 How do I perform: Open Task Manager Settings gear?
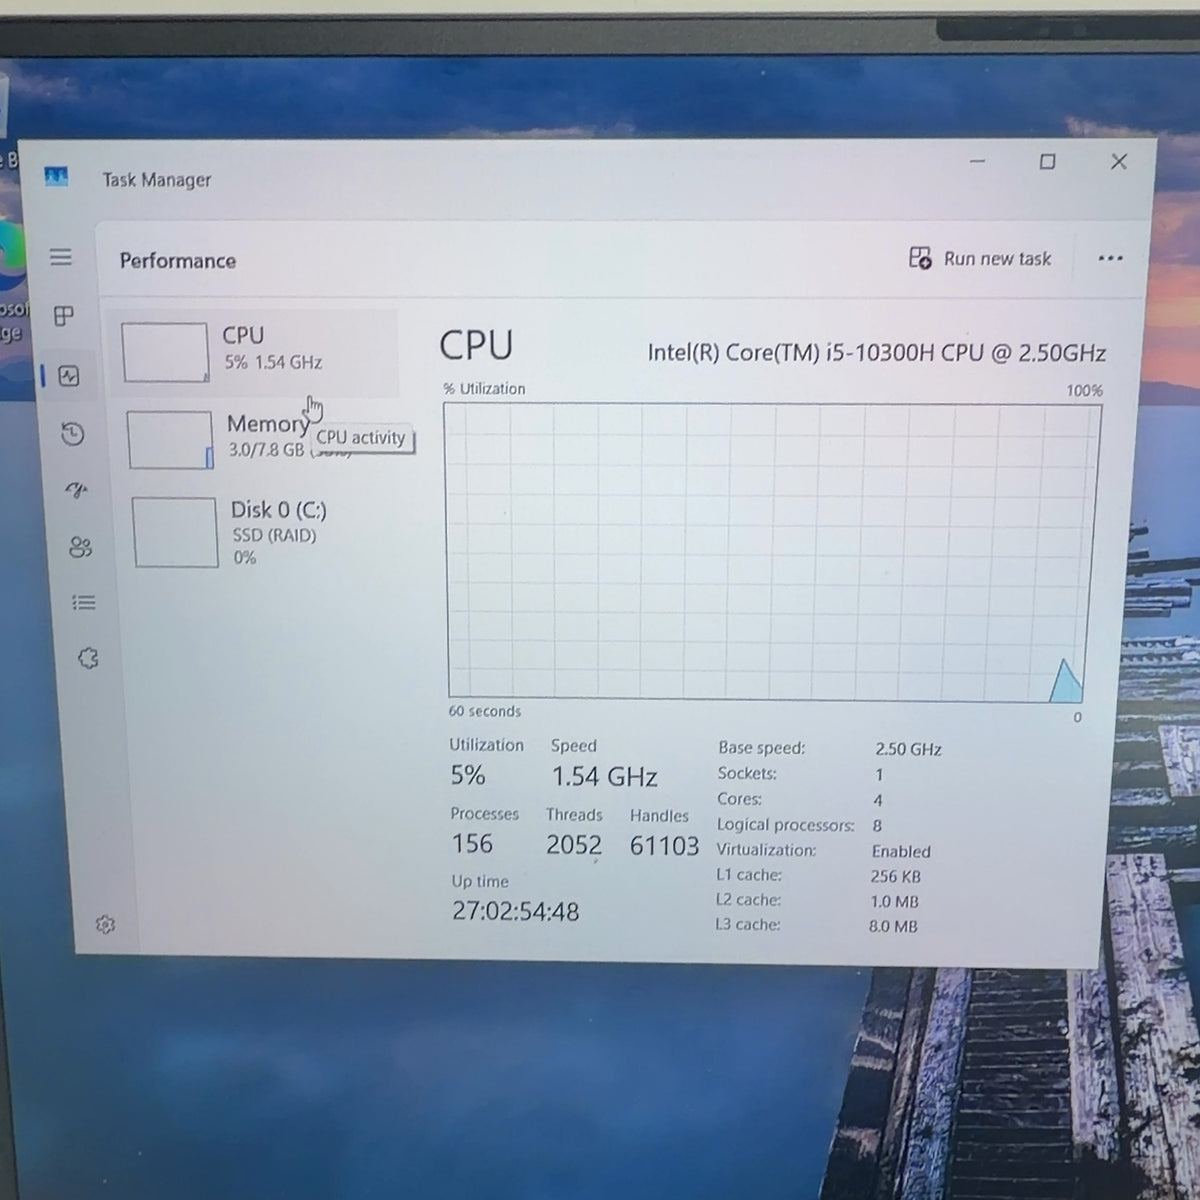pos(105,925)
